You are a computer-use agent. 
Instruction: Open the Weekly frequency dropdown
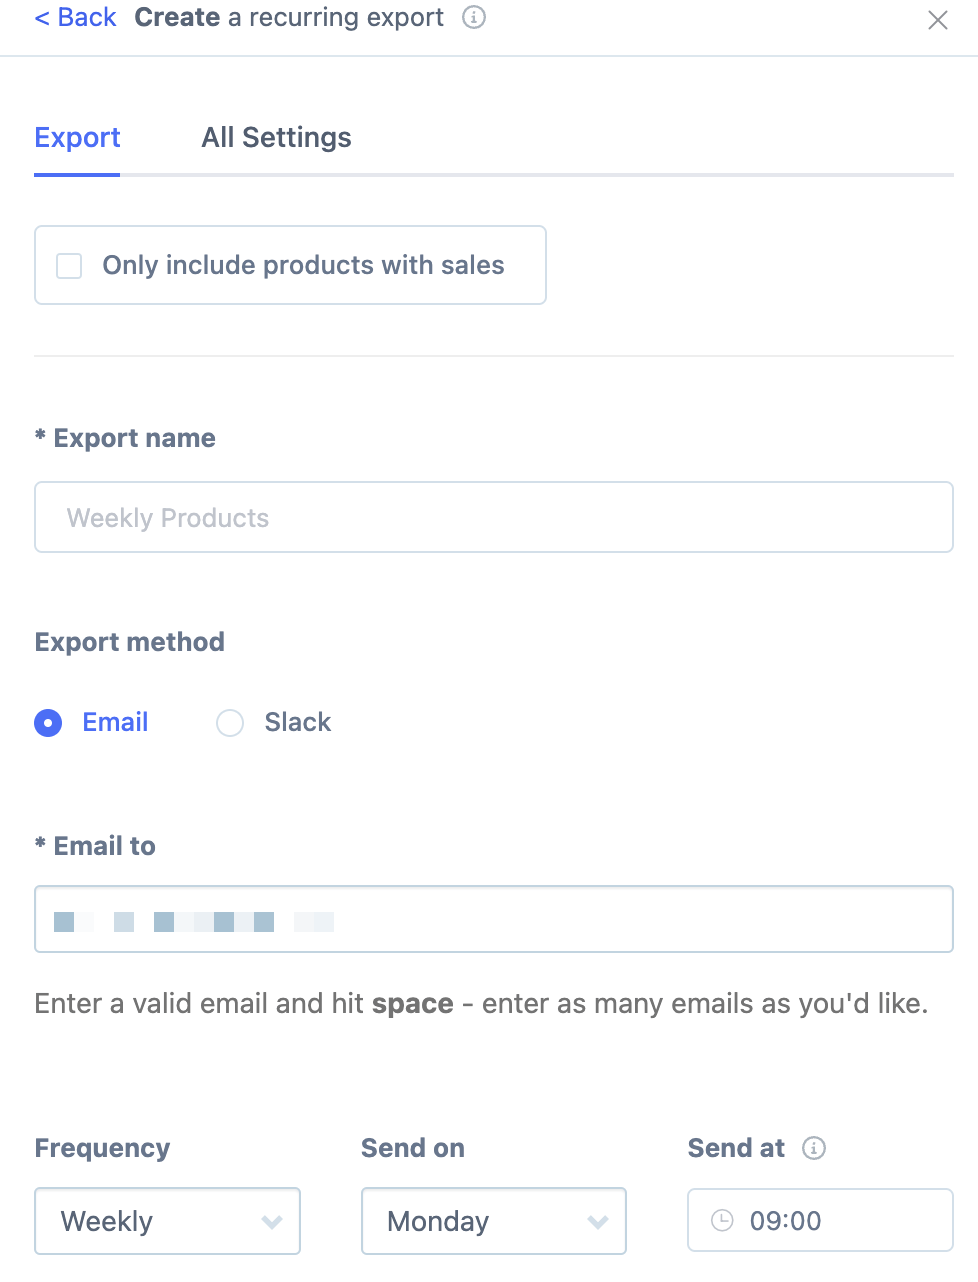pyautogui.click(x=167, y=1221)
